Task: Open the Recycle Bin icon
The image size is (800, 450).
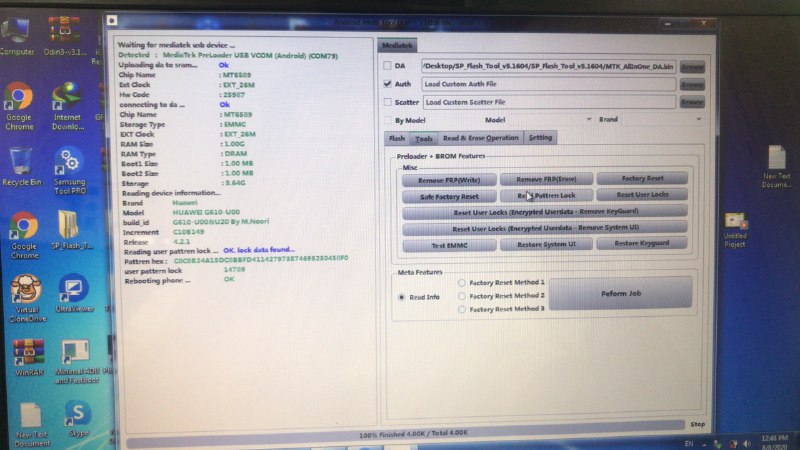Action: pyautogui.click(x=21, y=166)
